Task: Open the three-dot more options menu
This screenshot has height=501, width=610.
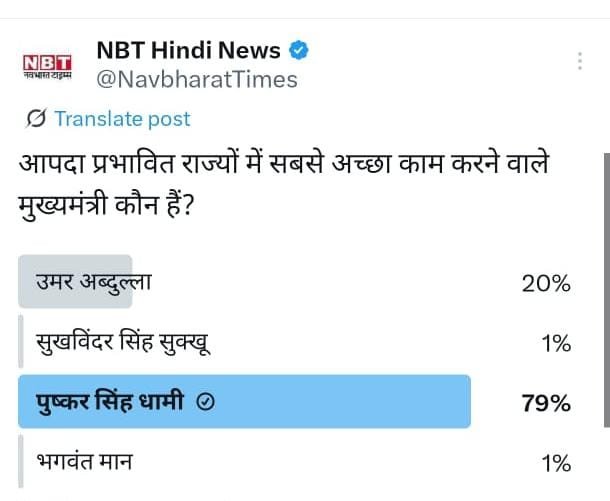Action: 580,61
